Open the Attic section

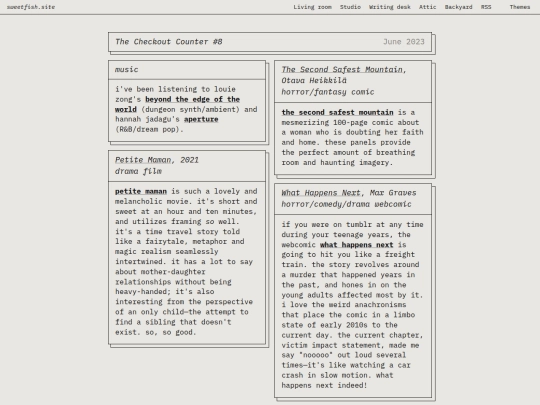(427, 7)
